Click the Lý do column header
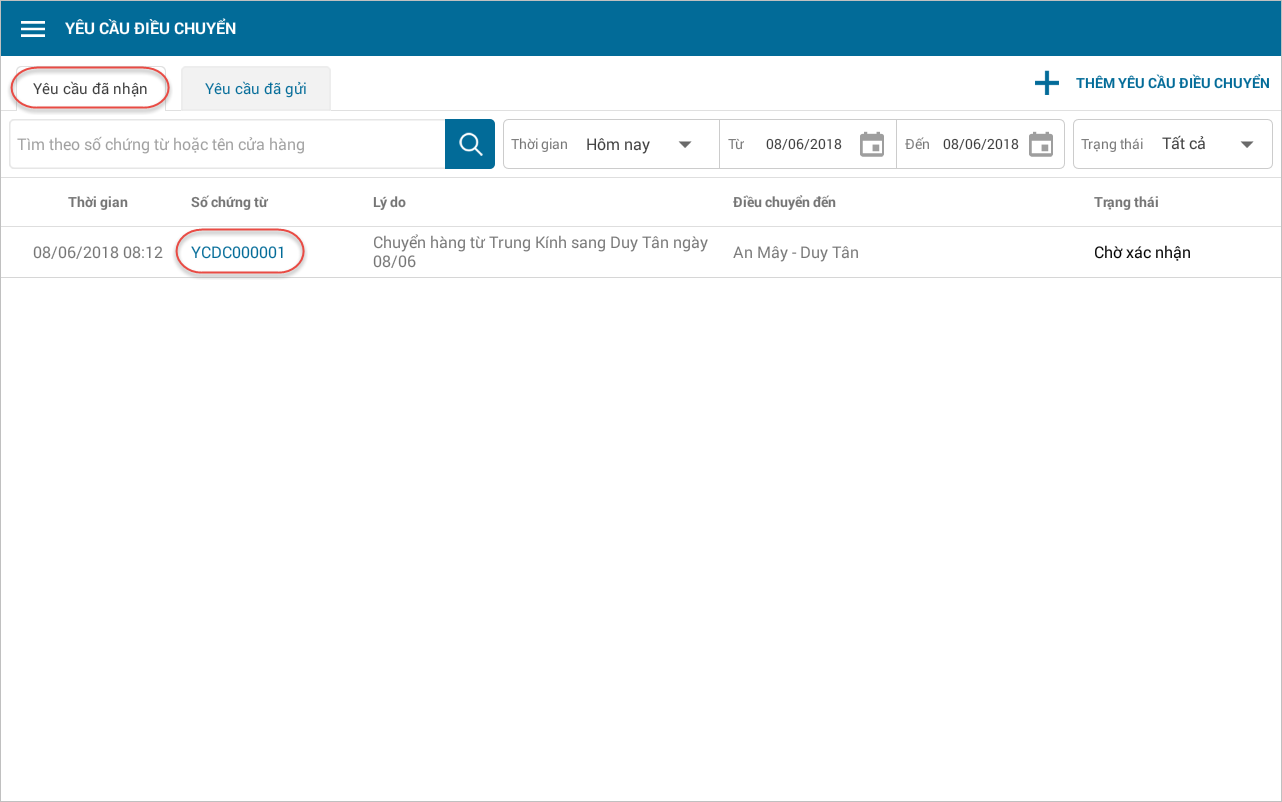 pos(389,202)
